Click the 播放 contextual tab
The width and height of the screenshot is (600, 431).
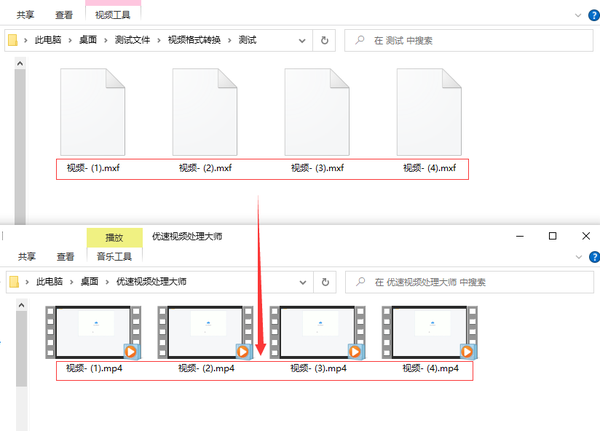point(114,238)
